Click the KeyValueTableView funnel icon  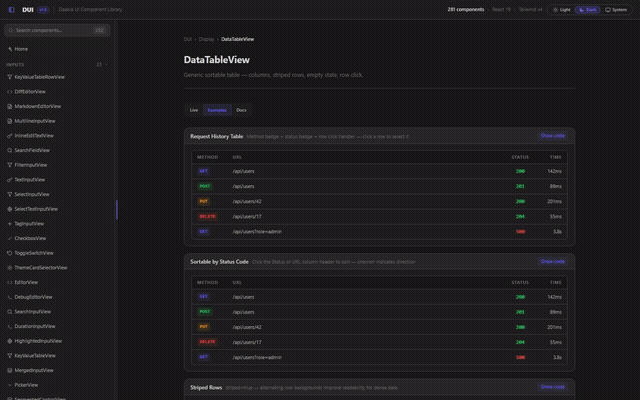tap(9, 356)
